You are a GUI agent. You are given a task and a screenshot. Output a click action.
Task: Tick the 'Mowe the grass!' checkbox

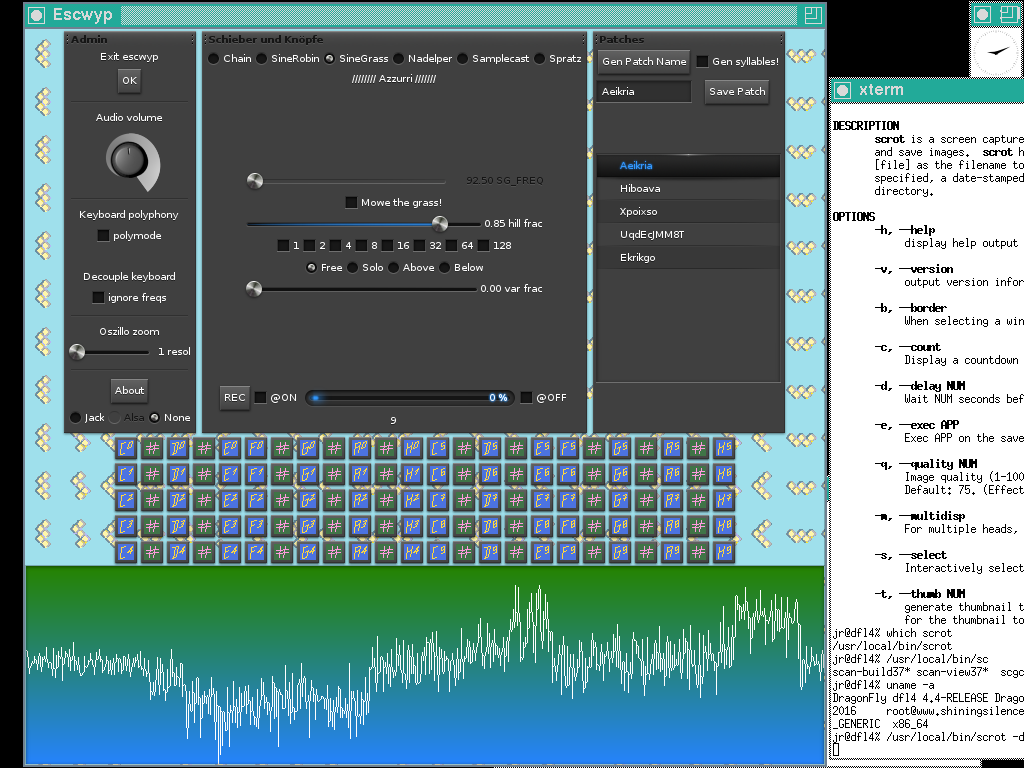click(x=351, y=203)
